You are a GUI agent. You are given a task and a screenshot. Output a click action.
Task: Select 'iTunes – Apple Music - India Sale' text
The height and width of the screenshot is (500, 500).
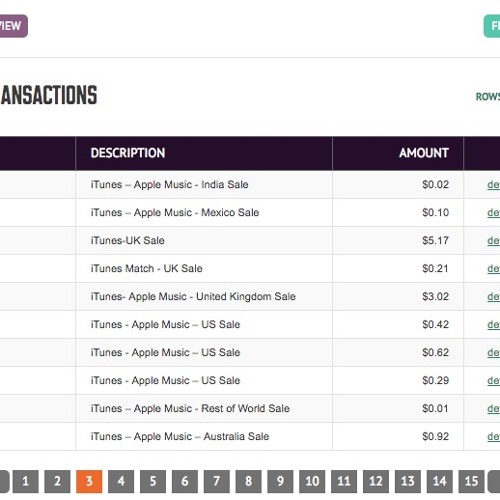point(169,185)
